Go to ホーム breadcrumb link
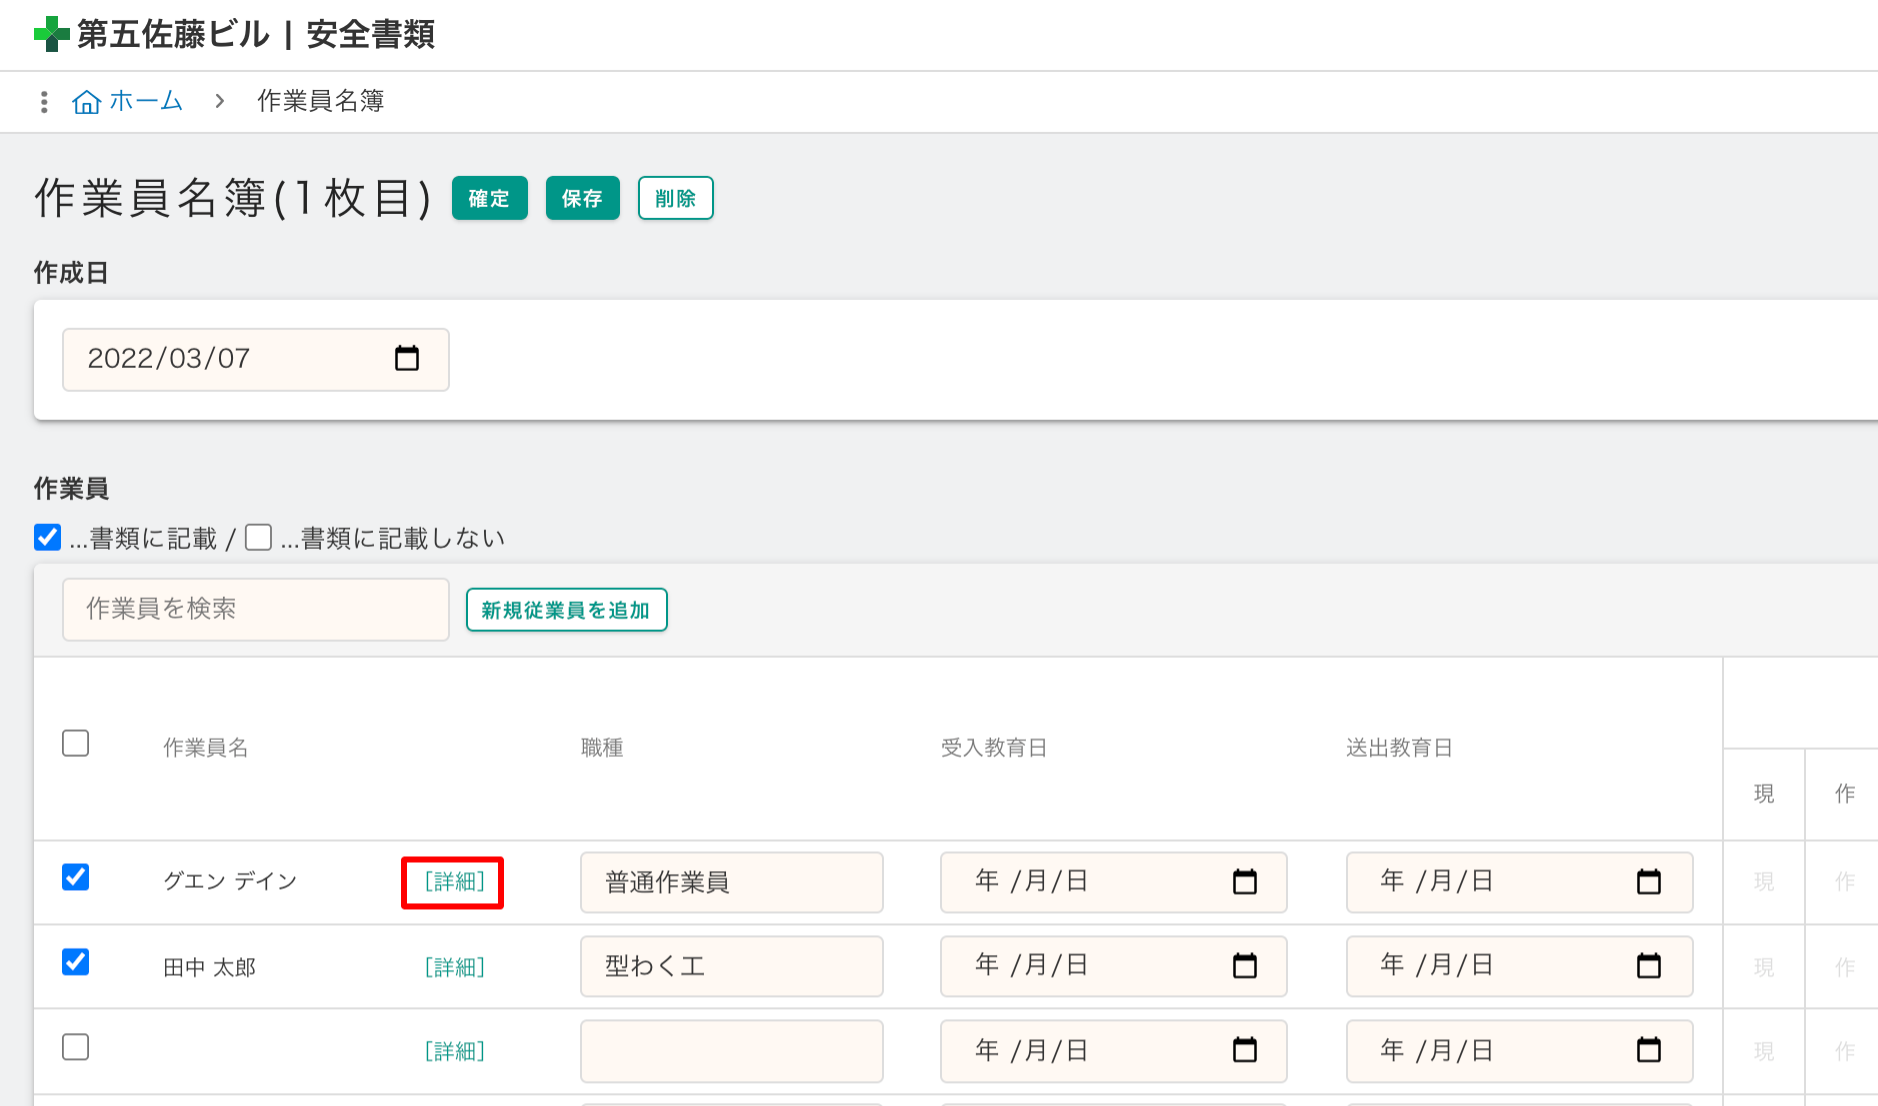Viewport: 1878px width, 1106px height. coord(146,101)
